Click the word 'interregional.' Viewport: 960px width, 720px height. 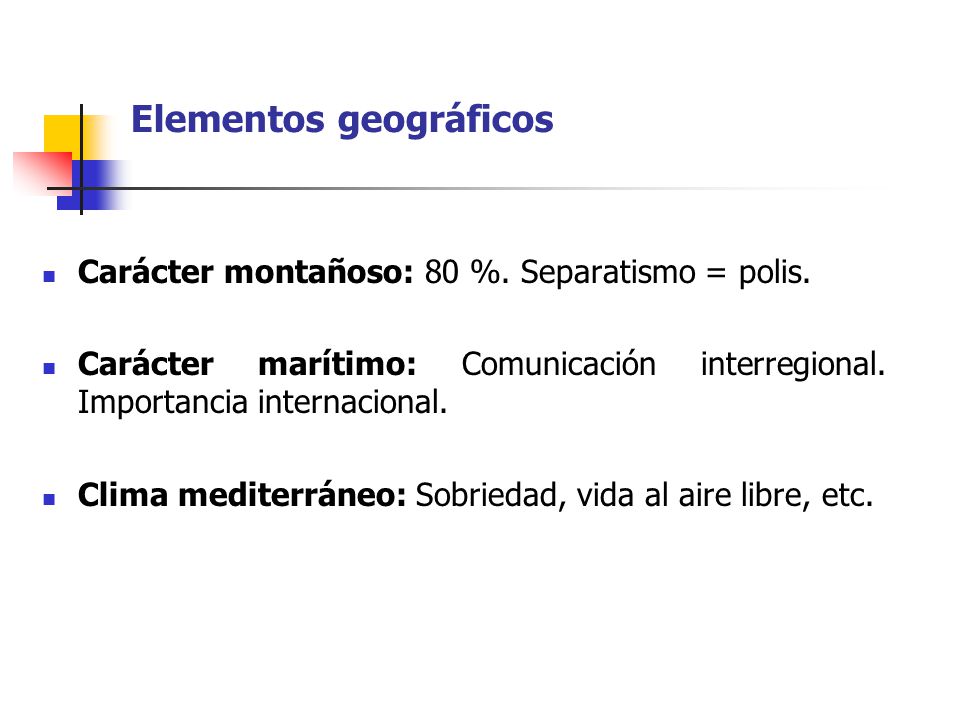[793, 366]
